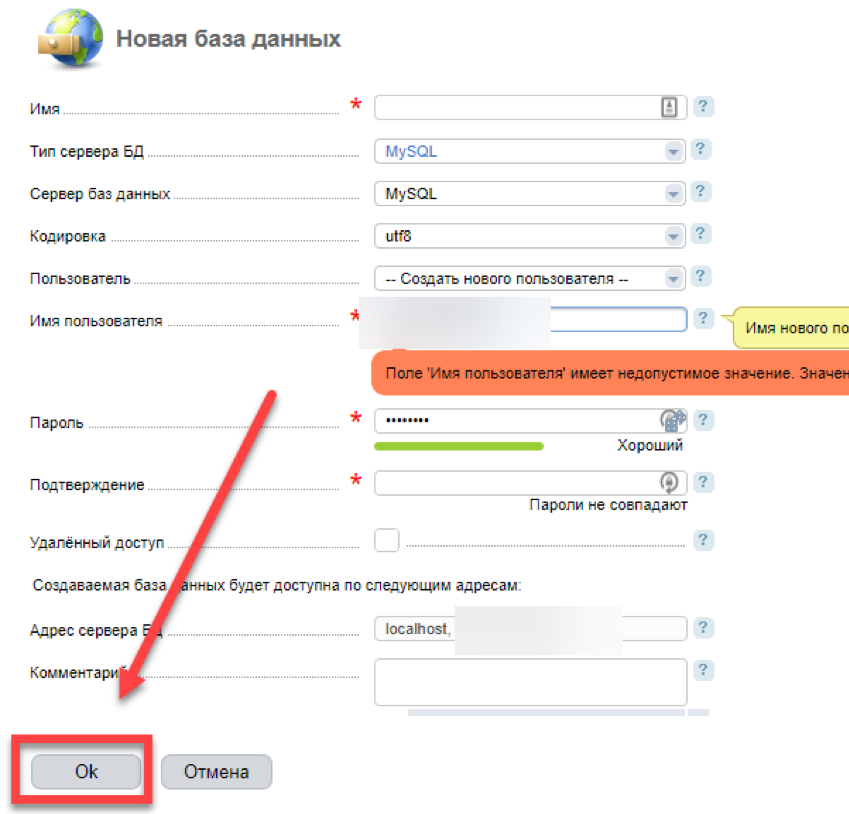Open the Сервер баз данных dropdown
This screenshot has height=814, width=849.
coord(530,193)
